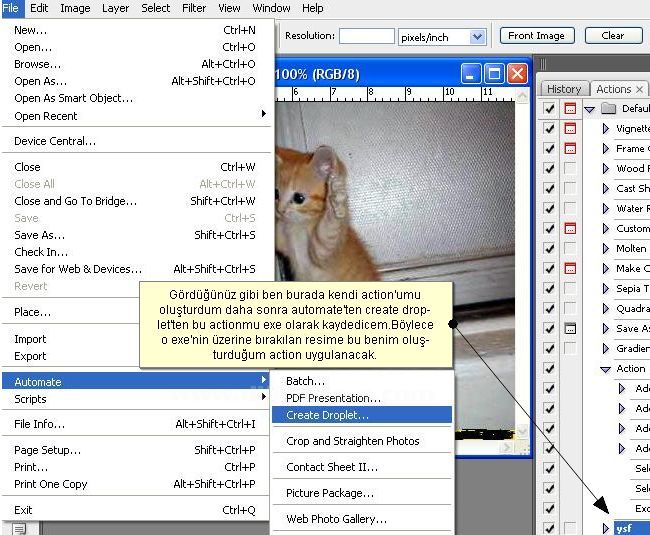Open the Edit menu
Image resolution: width=650 pixels, height=535 pixels.
[x=39, y=8]
